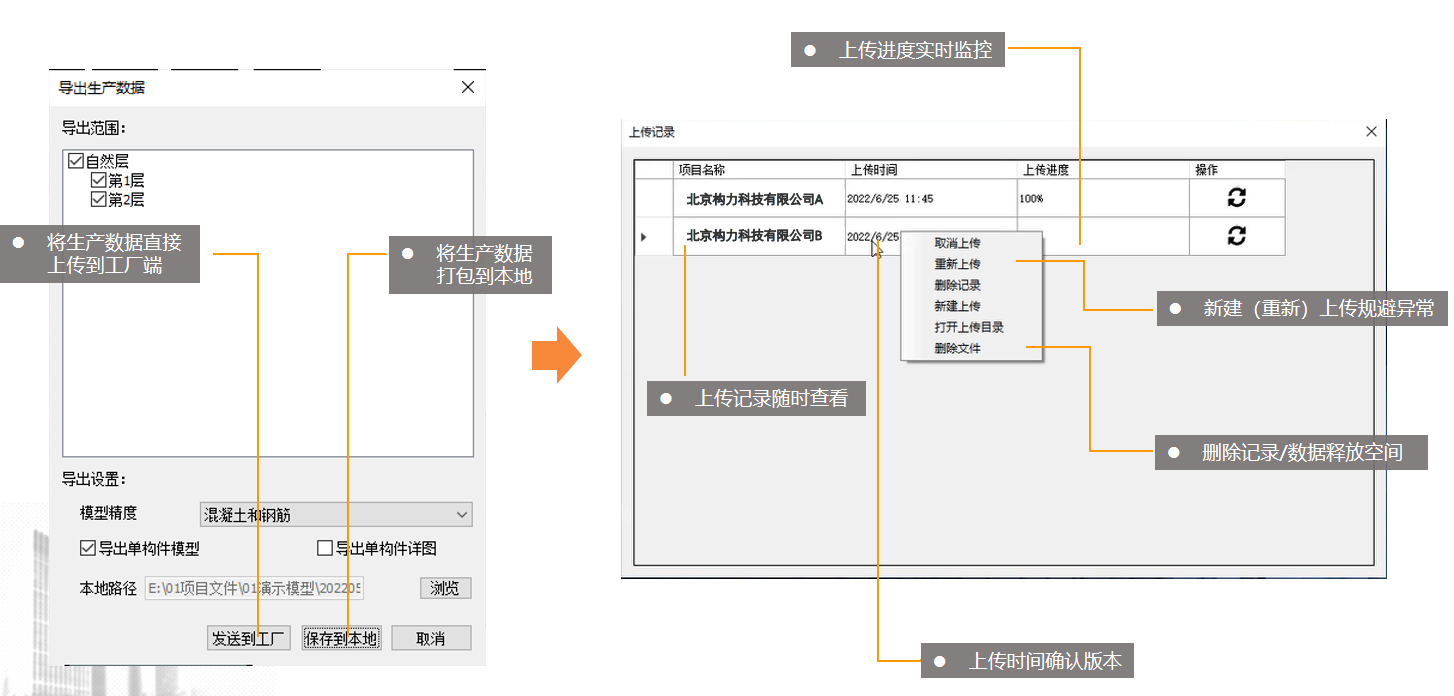Screen dimensions: 1454x696
Task: Choose 重新上传 from context menu
Action: (x=957, y=264)
